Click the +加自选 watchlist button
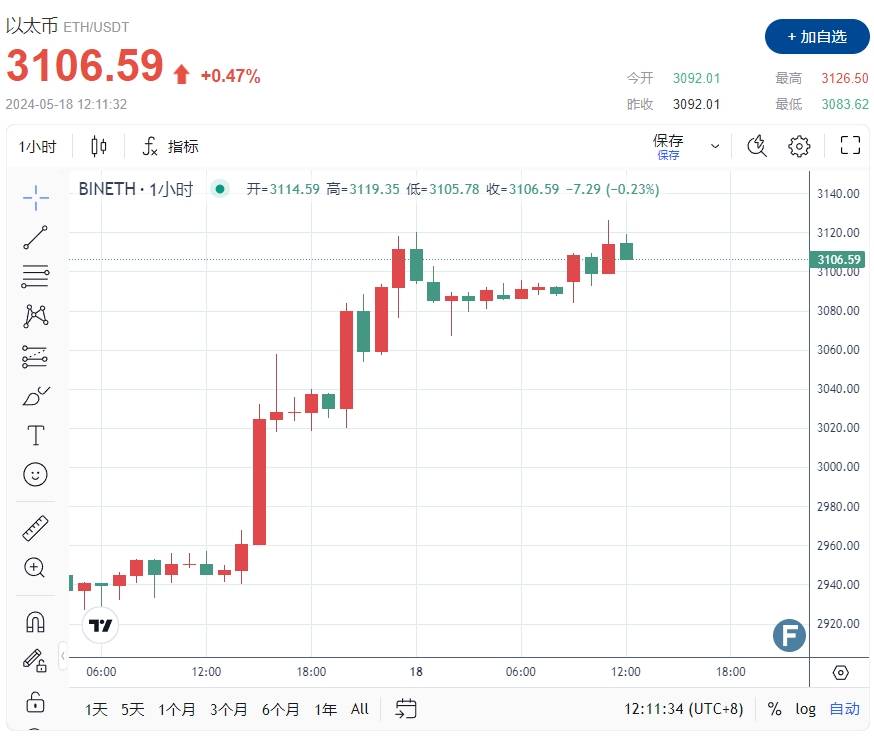The image size is (874, 736). pos(817,36)
